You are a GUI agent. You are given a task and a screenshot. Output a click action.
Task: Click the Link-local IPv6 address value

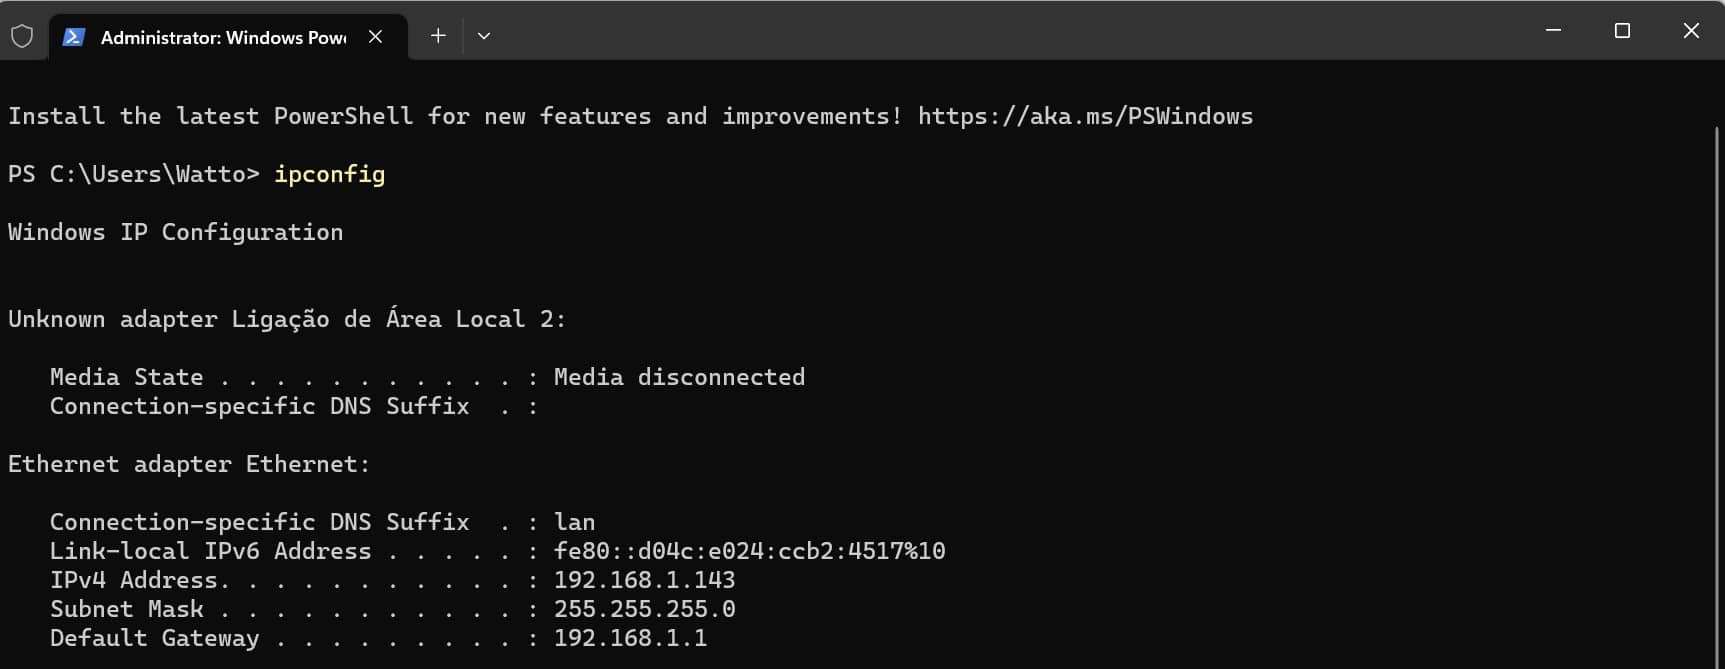(x=749, y=551)
